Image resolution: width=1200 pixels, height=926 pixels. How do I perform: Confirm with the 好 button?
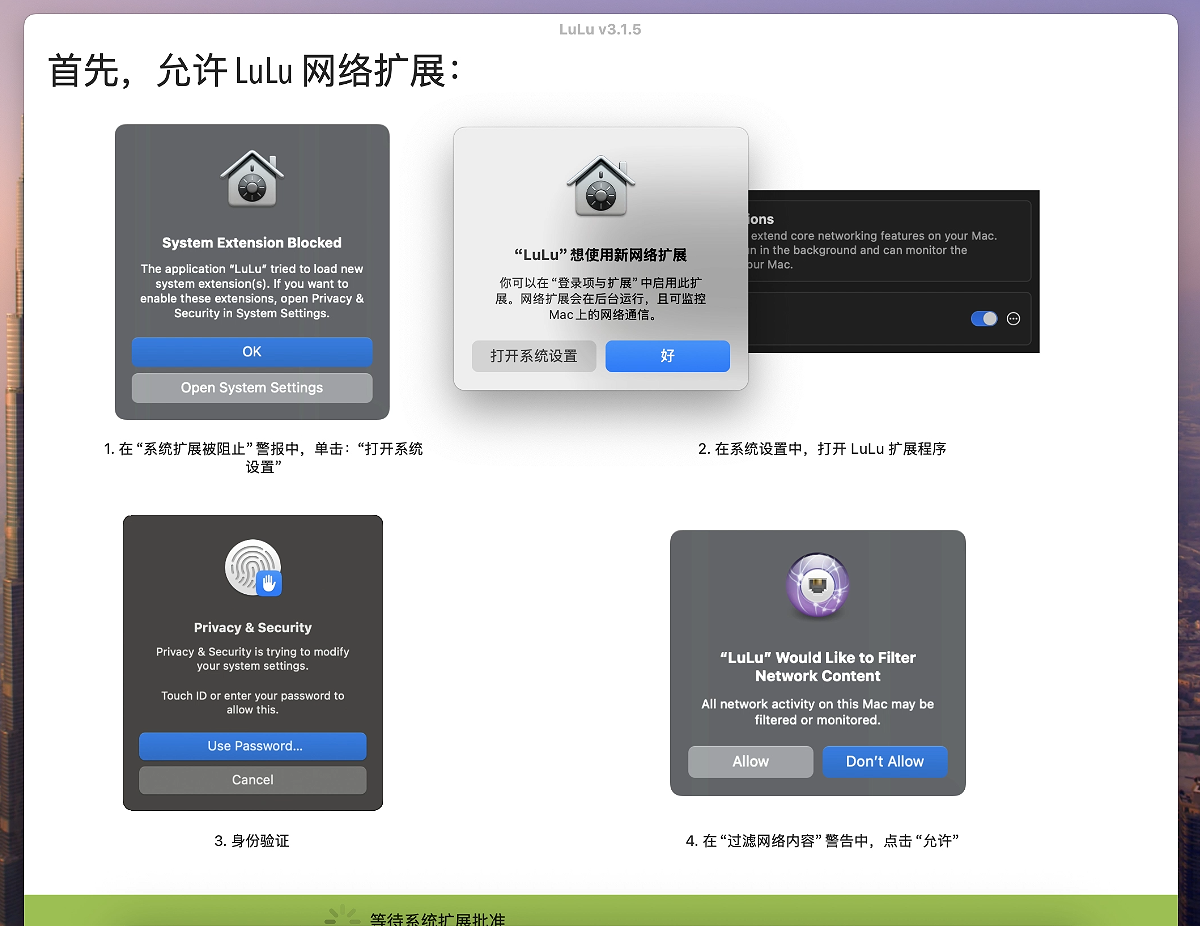[x=667, y=356]
